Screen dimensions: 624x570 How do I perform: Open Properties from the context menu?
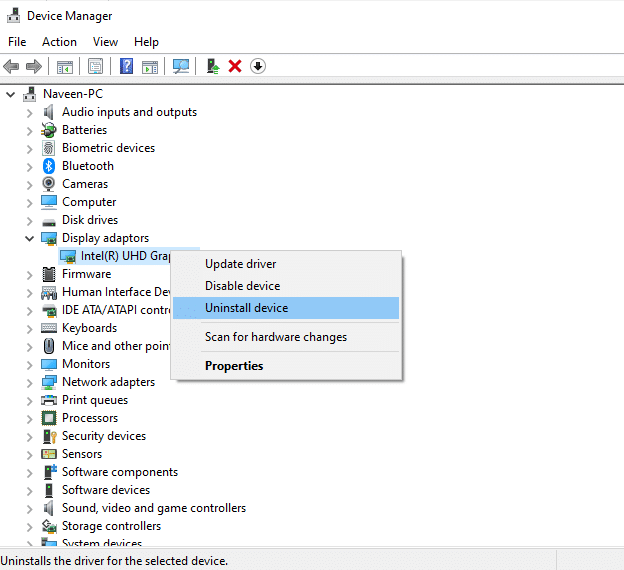pos(234,366)
